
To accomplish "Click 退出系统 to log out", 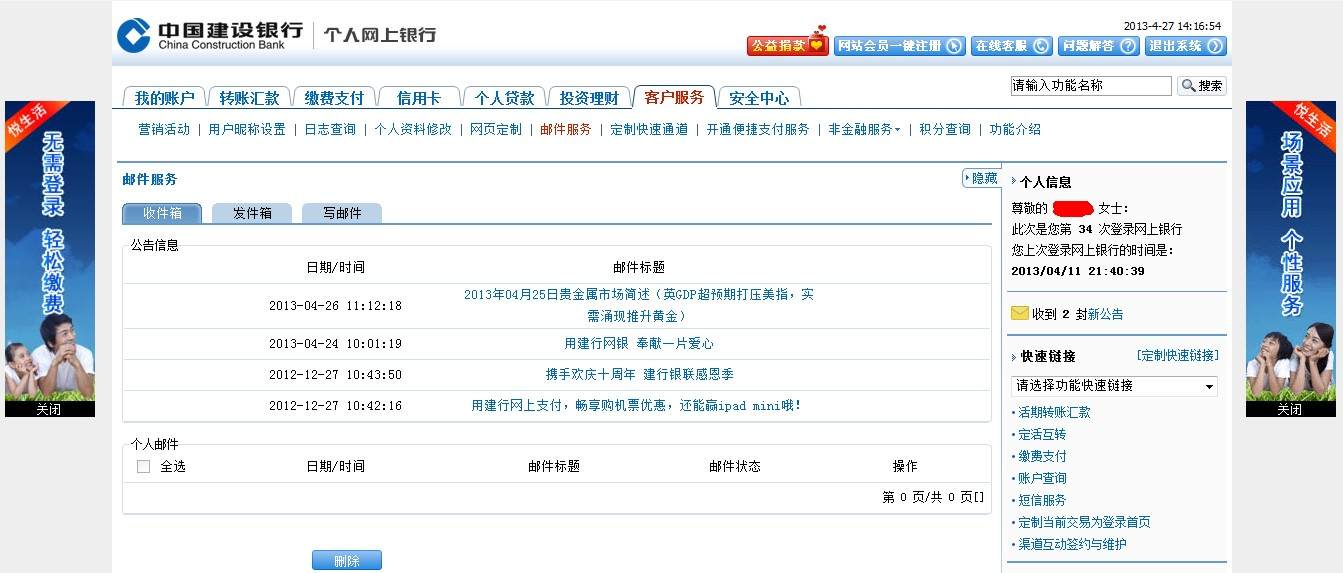I will 1185,45.
